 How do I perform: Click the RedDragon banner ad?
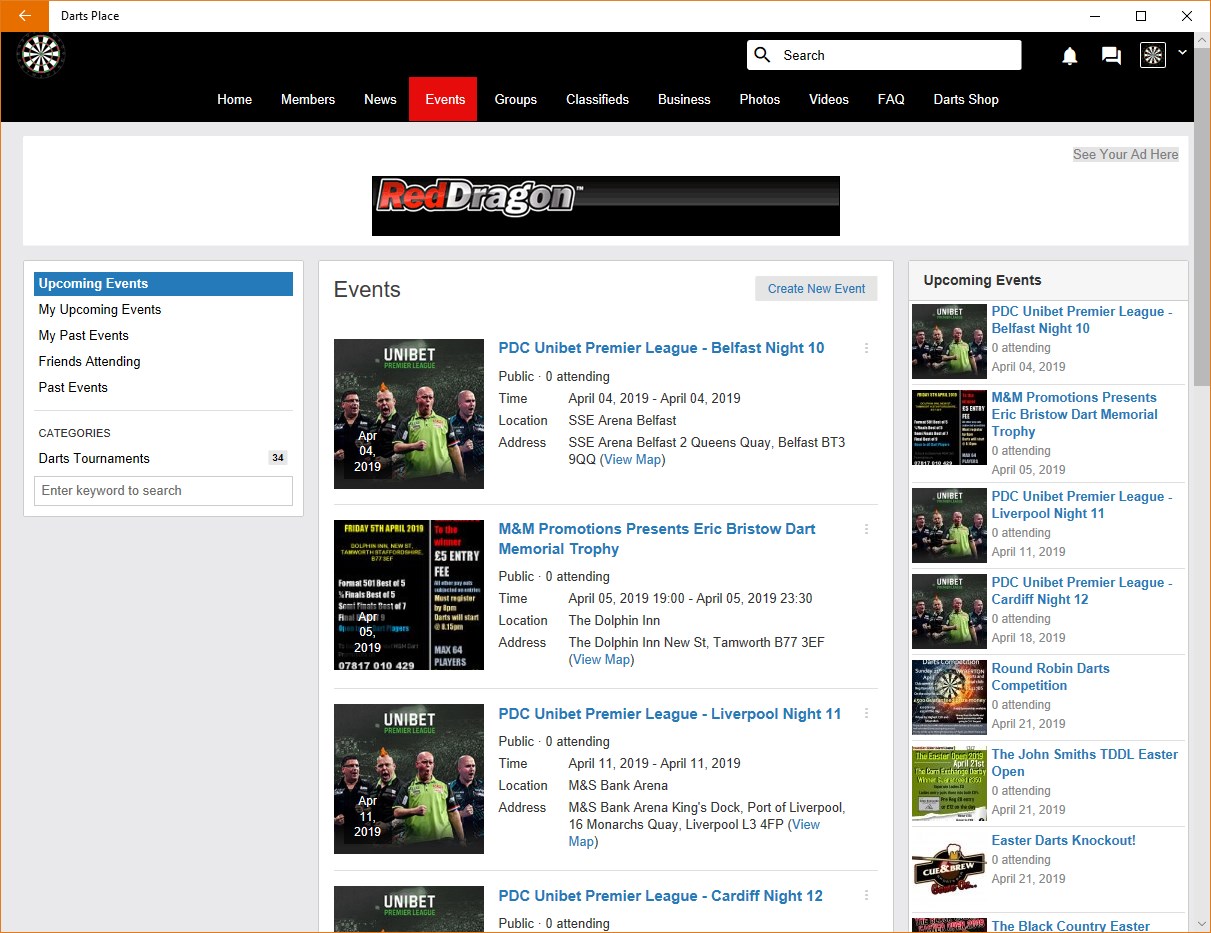tap(606, 206)
